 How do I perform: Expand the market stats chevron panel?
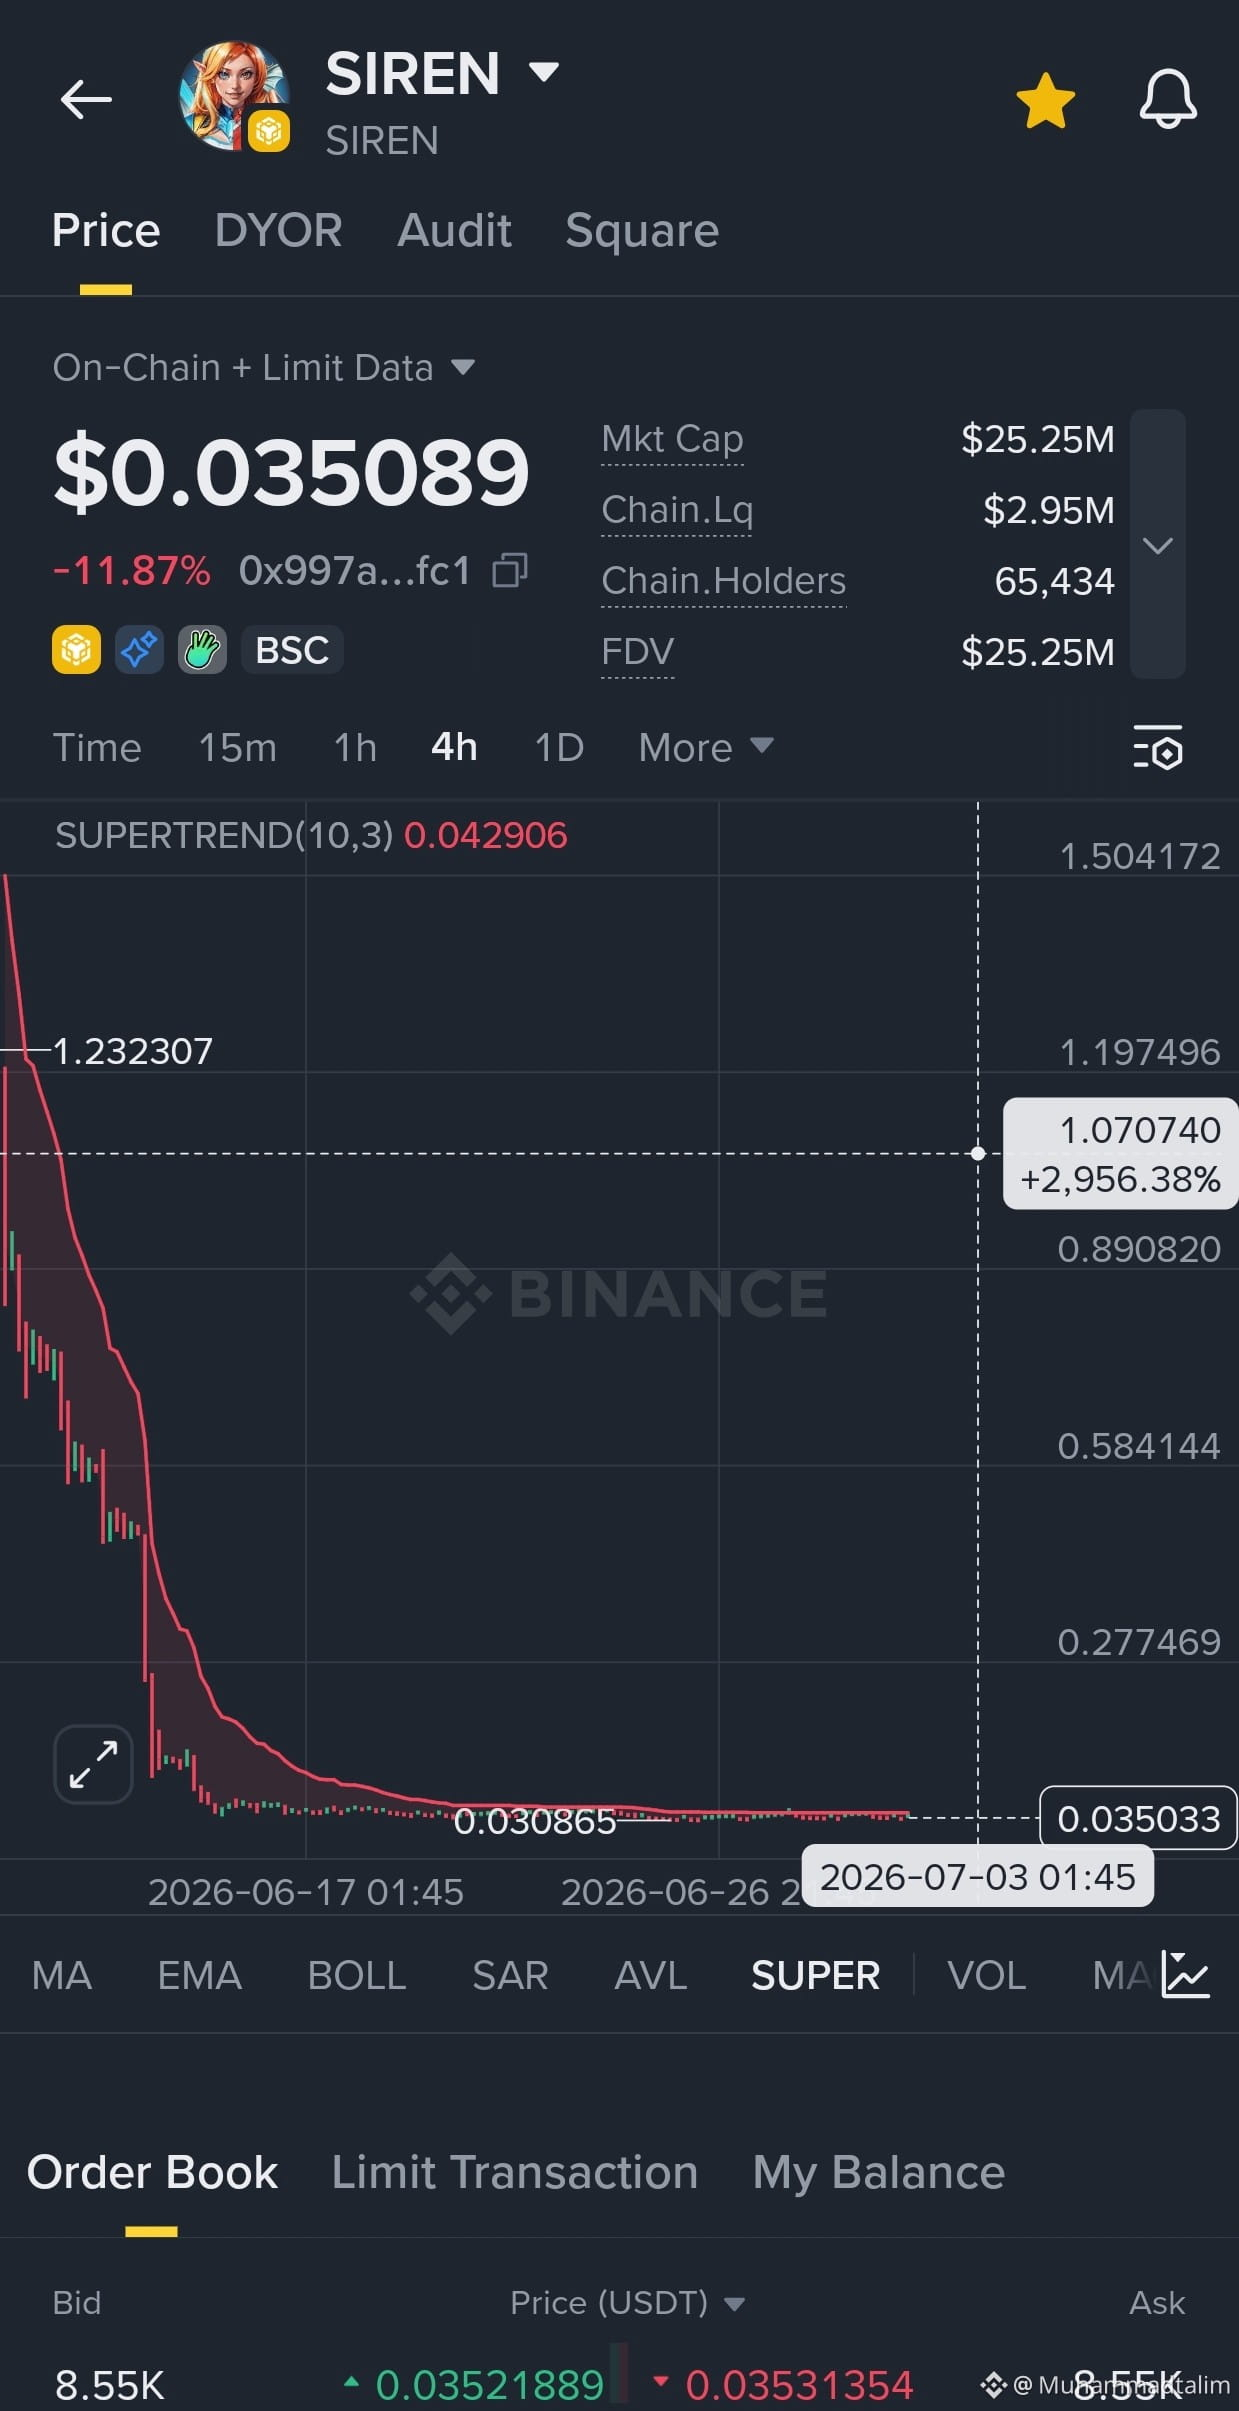1158,545
